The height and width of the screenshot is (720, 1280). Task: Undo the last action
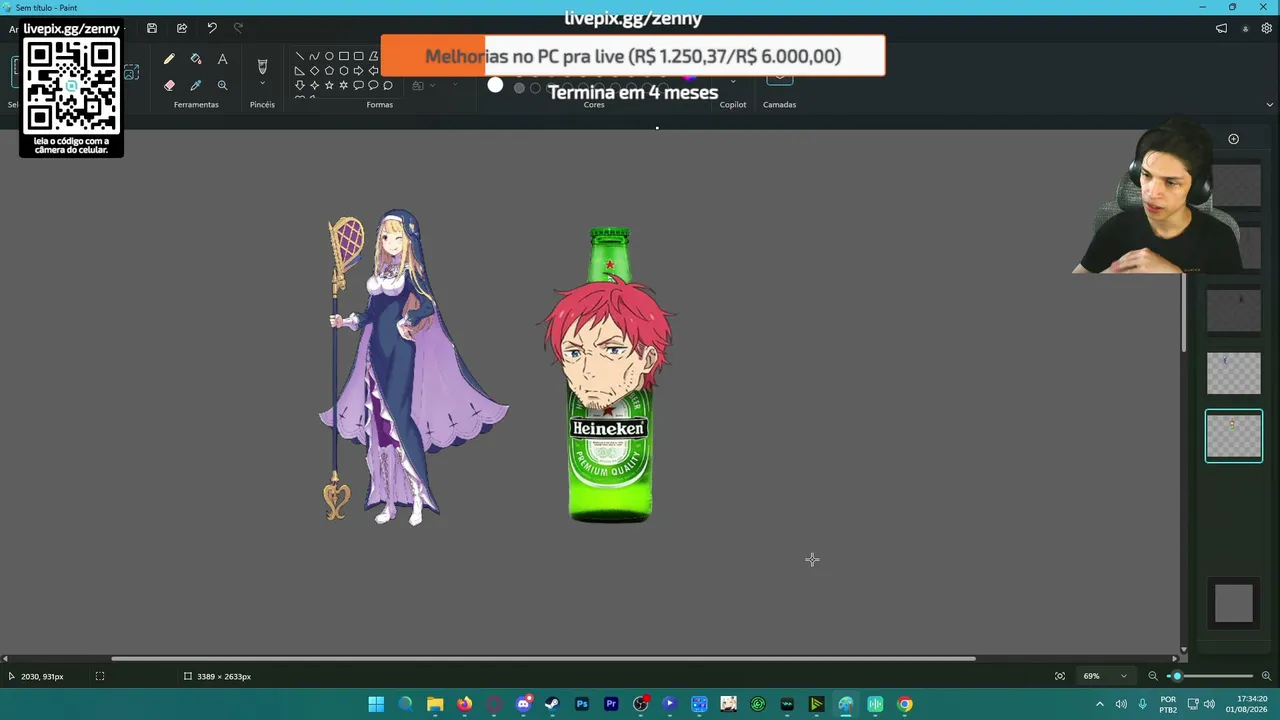212,28
